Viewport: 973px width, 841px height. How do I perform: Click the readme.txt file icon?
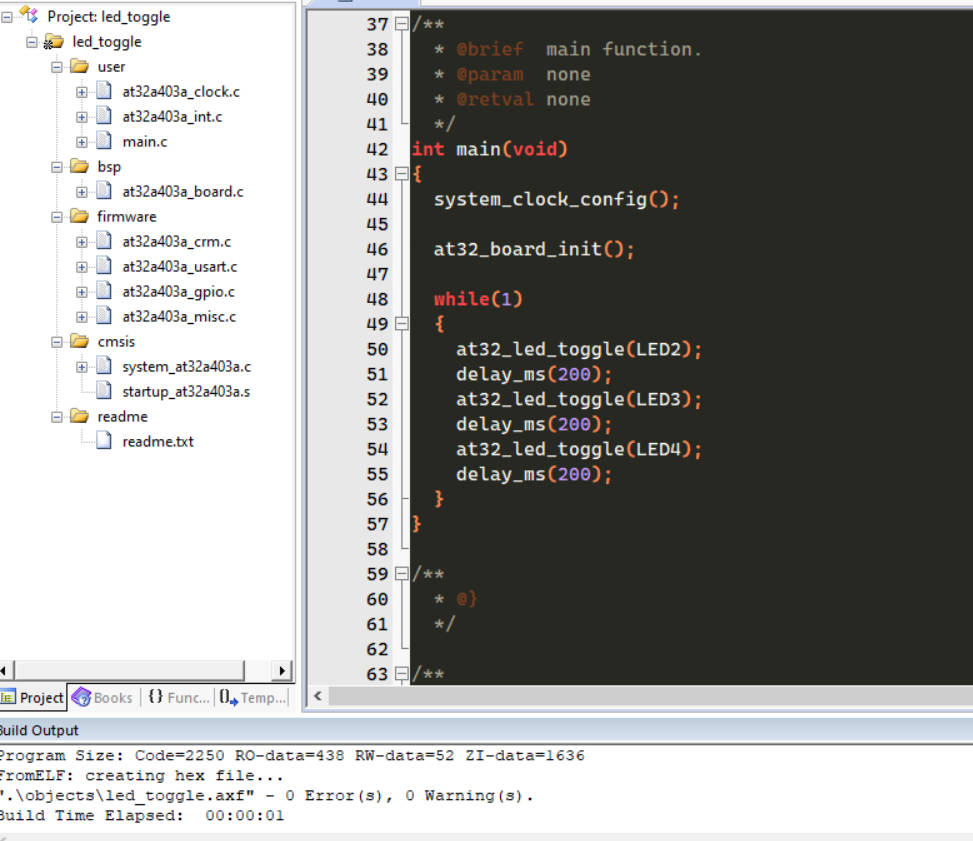tap(104, 441)
